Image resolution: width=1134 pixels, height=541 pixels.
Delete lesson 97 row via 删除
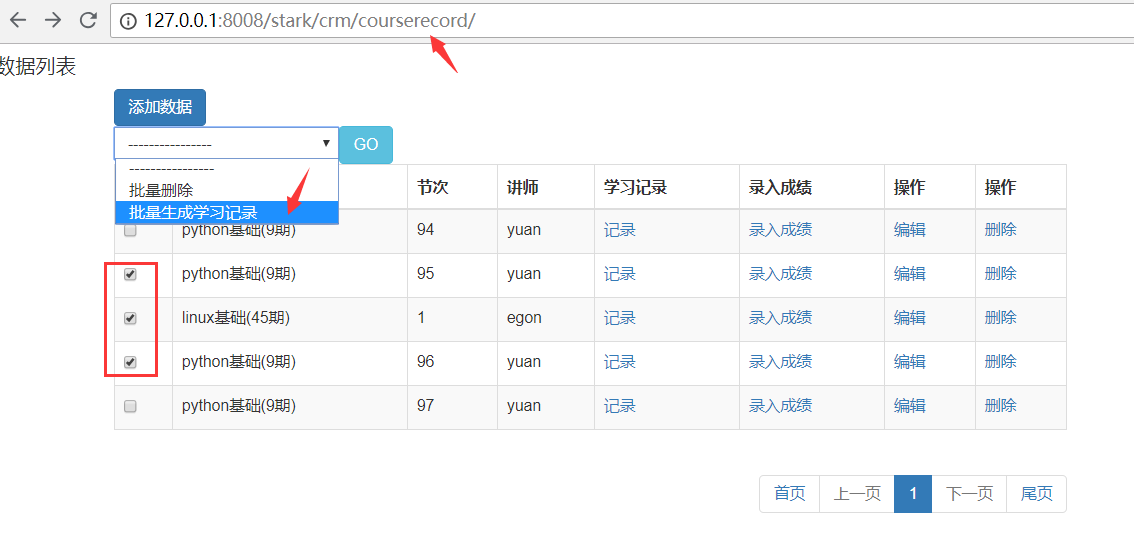[x=1001, y=406]
